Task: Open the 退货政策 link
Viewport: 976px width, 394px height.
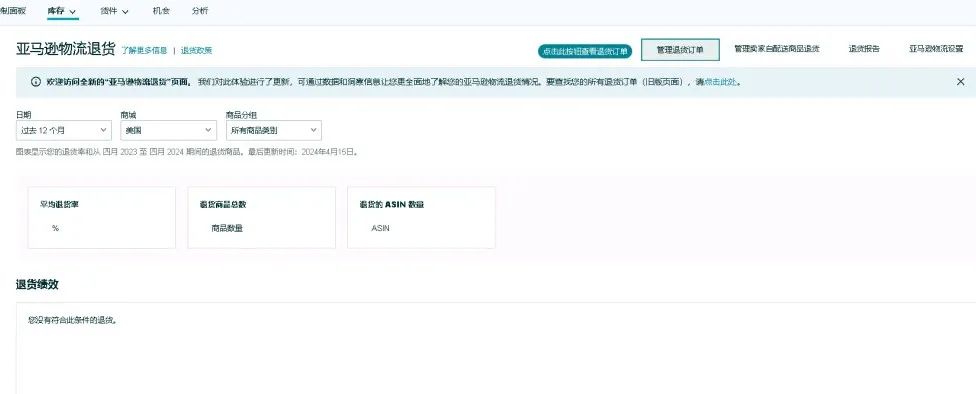Action: pyautogui.click(x=196, y=50)
